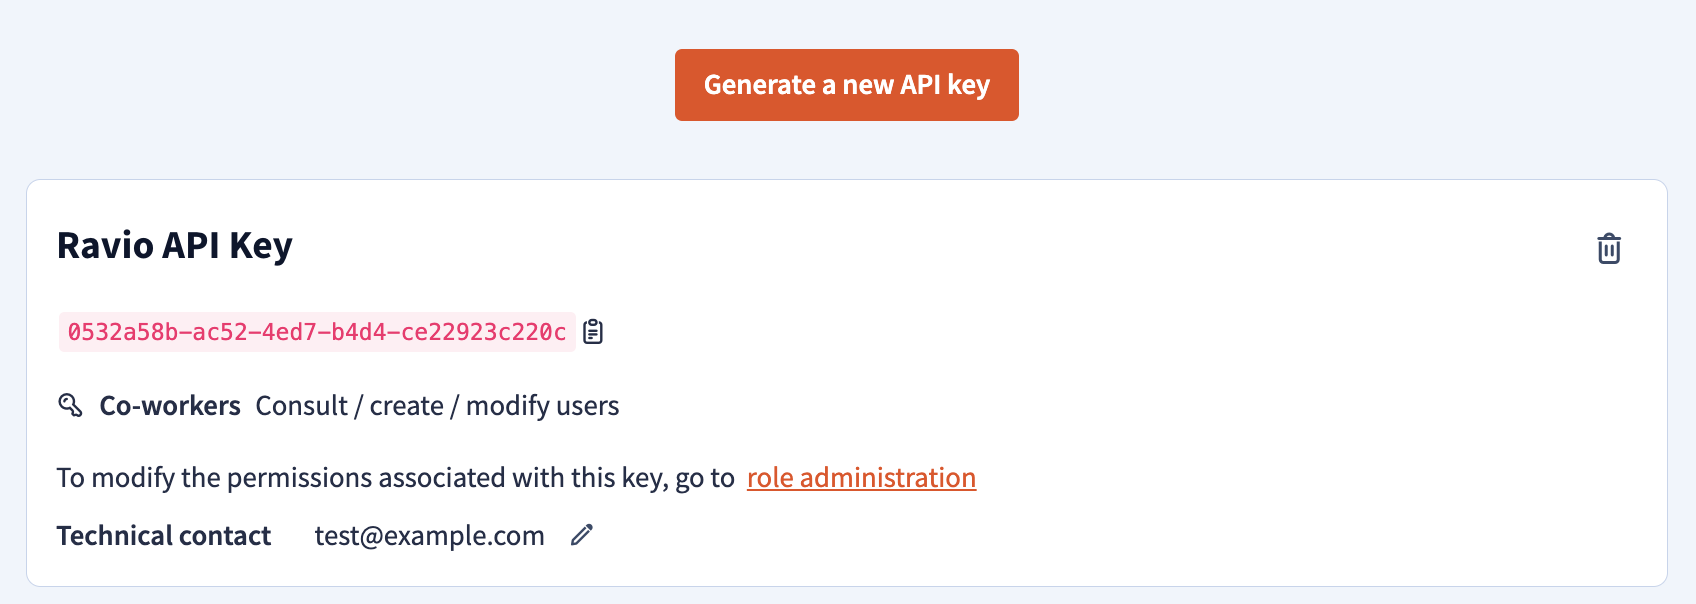The width and height of the screenshot is (1696, 604).
Task: Click the test@example.com email address
Action: 430,536
